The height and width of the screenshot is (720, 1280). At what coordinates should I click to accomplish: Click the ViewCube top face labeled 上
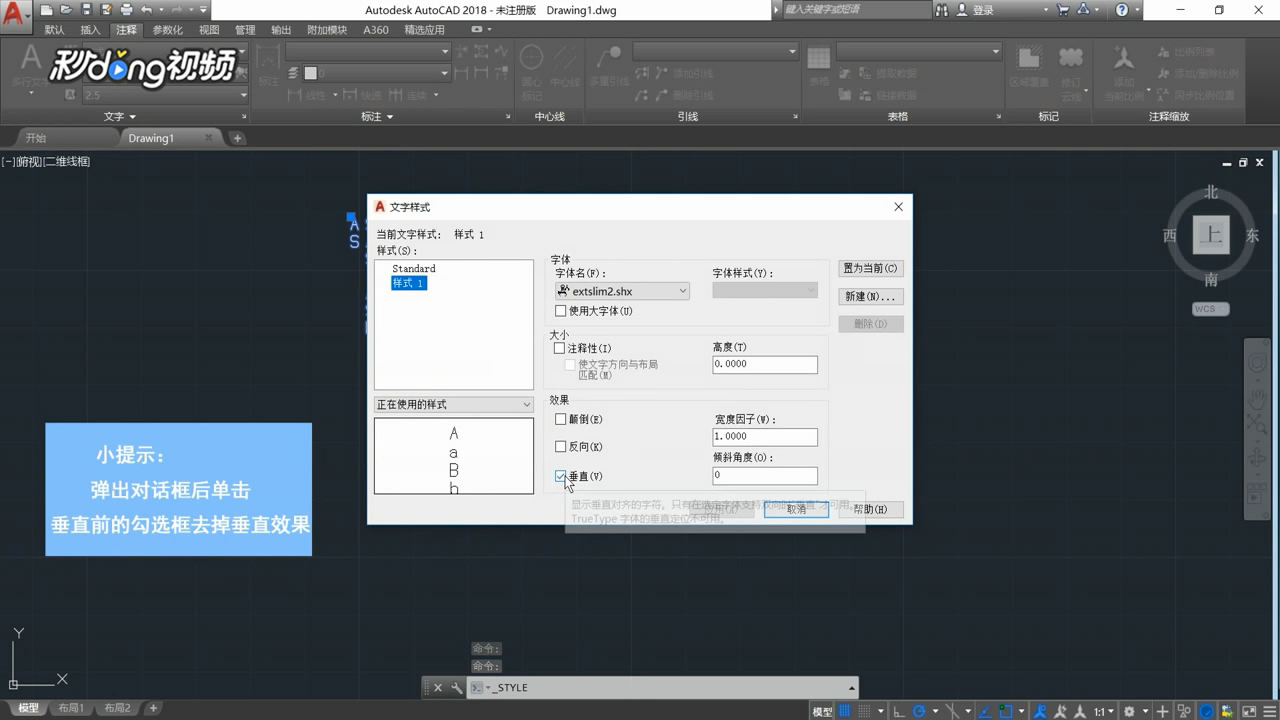coord(1211,236)
